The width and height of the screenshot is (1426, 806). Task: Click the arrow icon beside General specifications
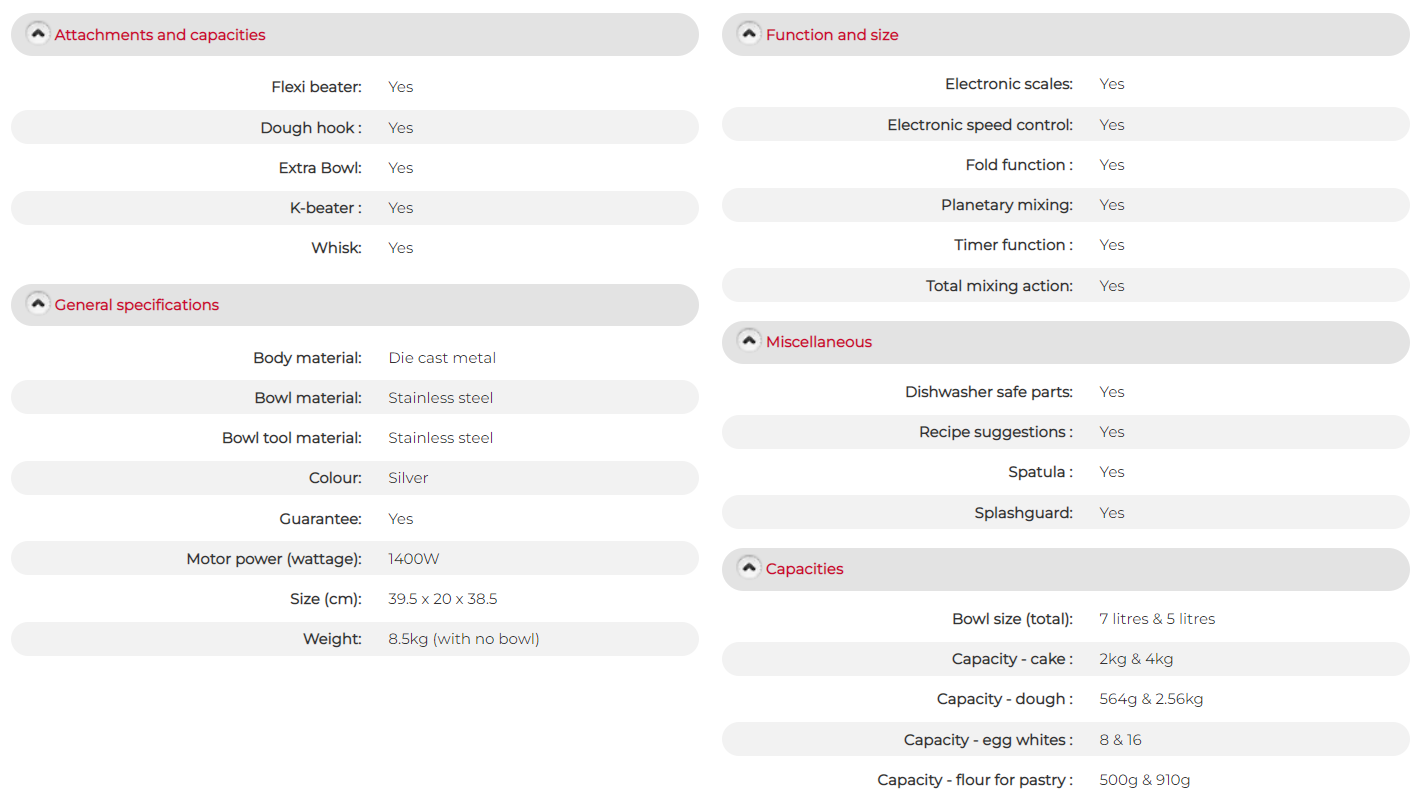coord(38,304)
